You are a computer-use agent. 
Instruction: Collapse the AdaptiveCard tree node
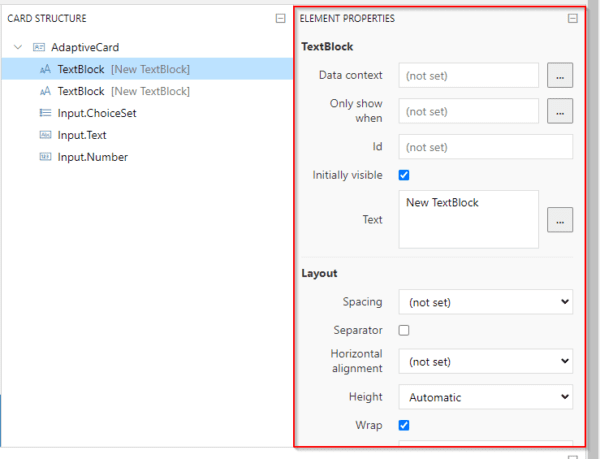click(x=18, y=47)
